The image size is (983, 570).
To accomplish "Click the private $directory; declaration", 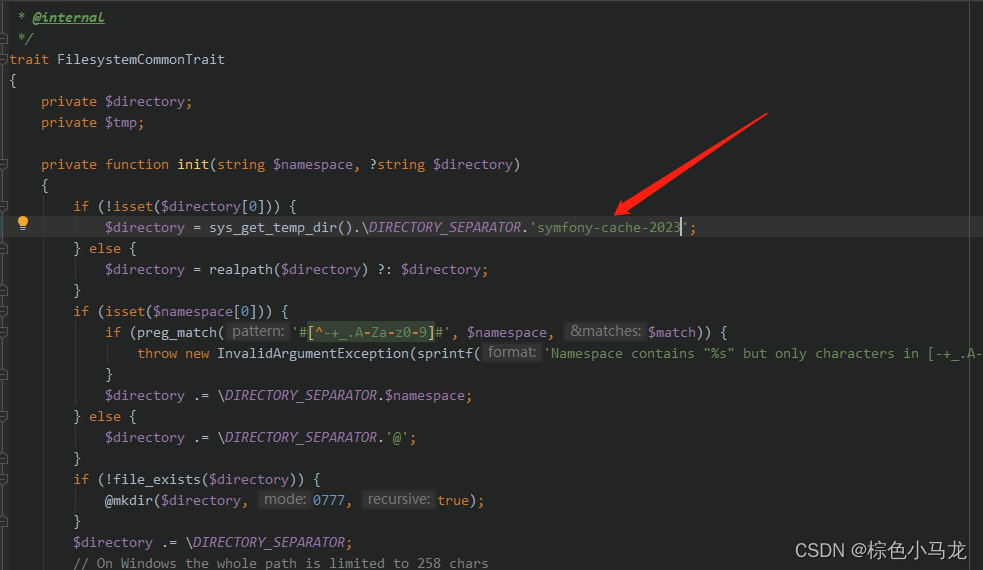I will 117,102.
